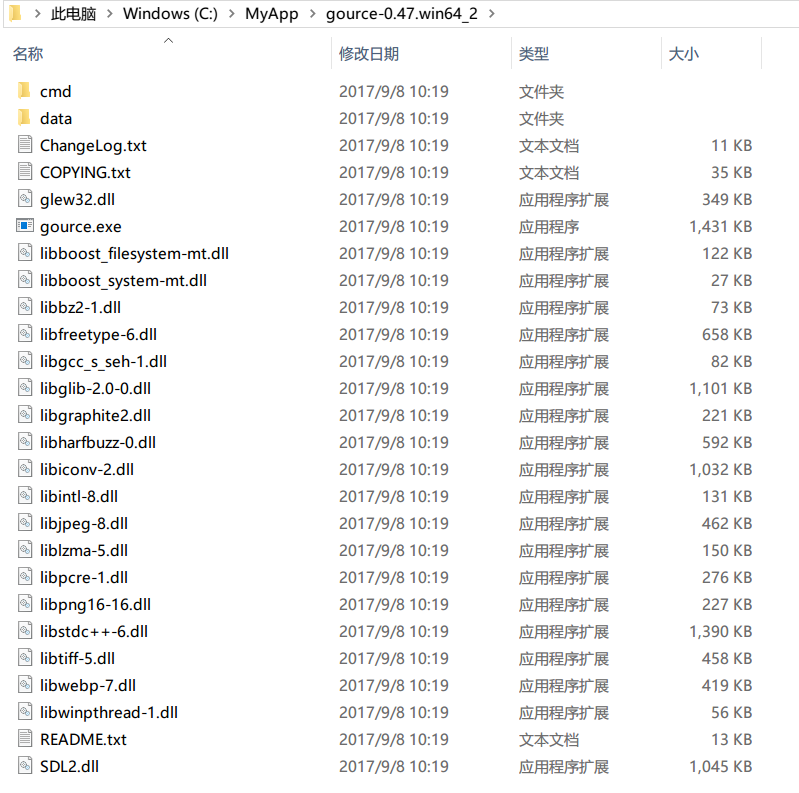Navigate to Windows (C:) in the breadcrumb
Viewport: 799px width, 793px height.
tap(170, 14)
